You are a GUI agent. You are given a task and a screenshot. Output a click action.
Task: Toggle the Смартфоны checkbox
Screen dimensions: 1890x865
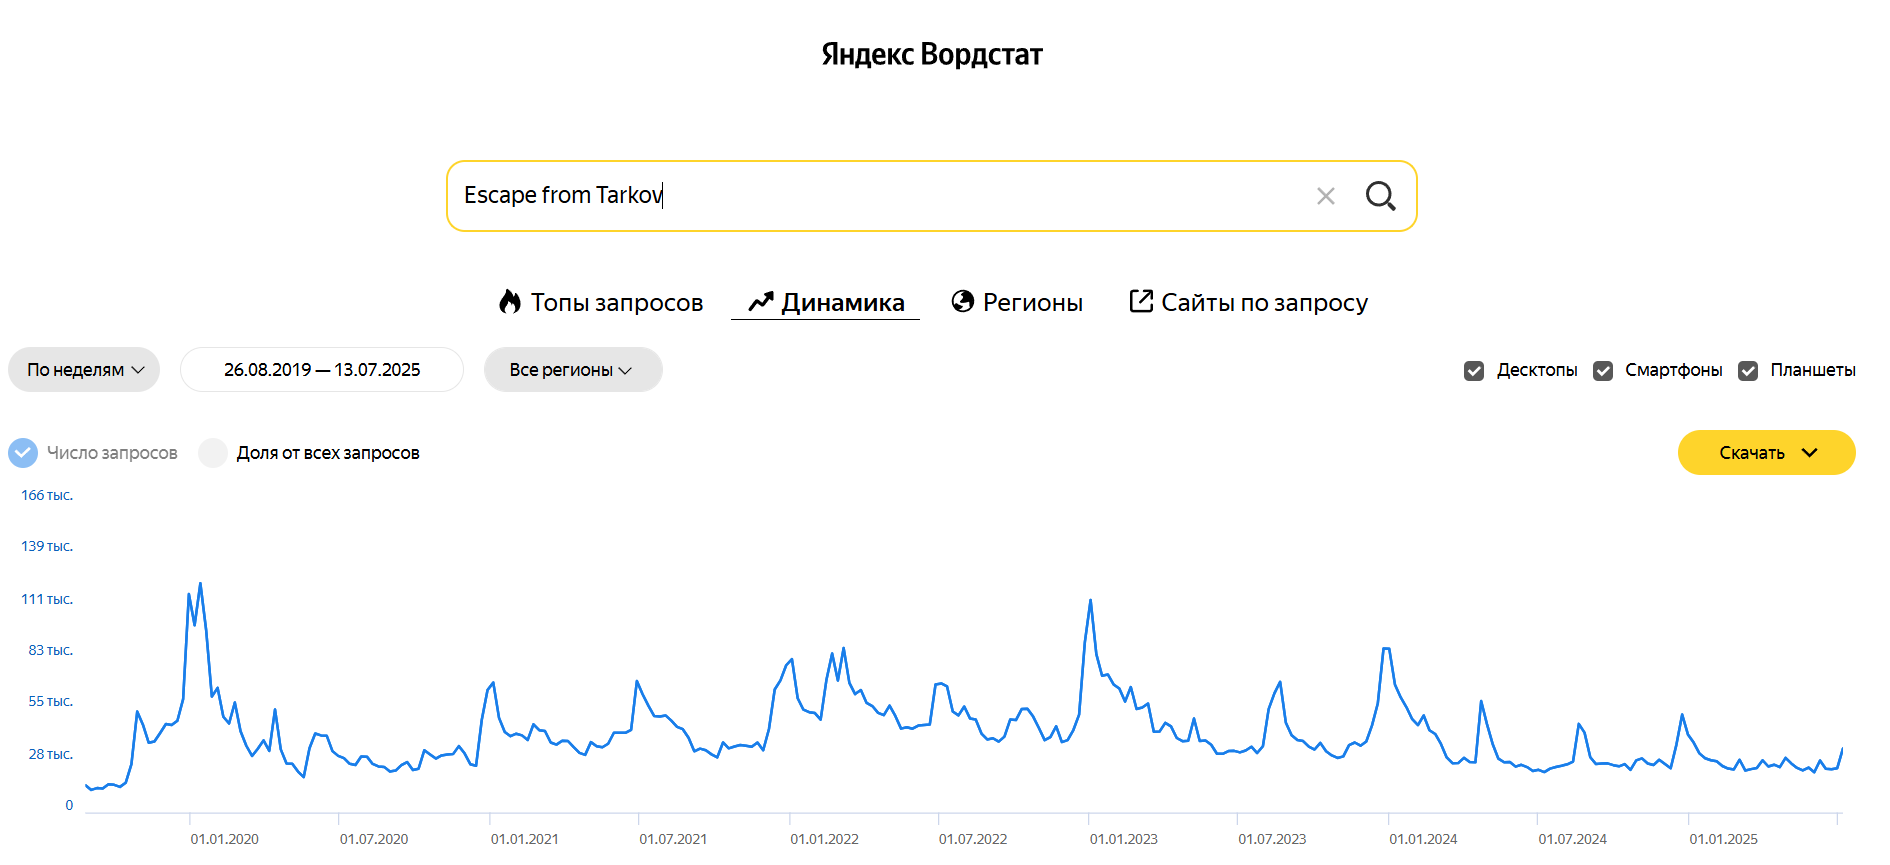(x=1603, y=371)
